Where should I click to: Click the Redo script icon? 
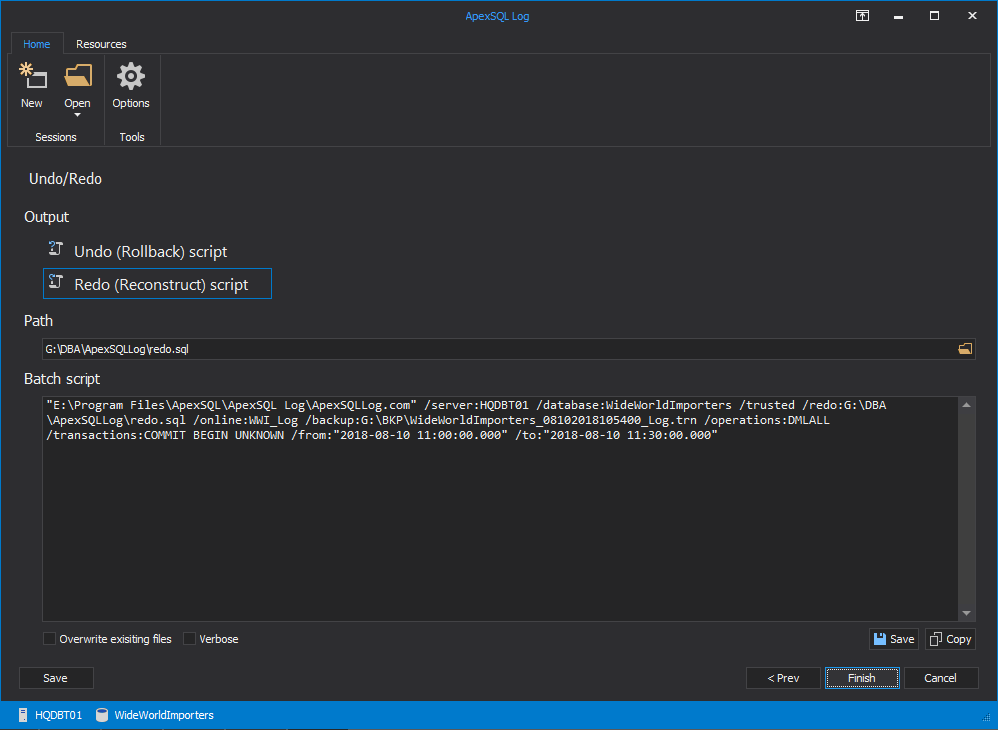point(56,281)
